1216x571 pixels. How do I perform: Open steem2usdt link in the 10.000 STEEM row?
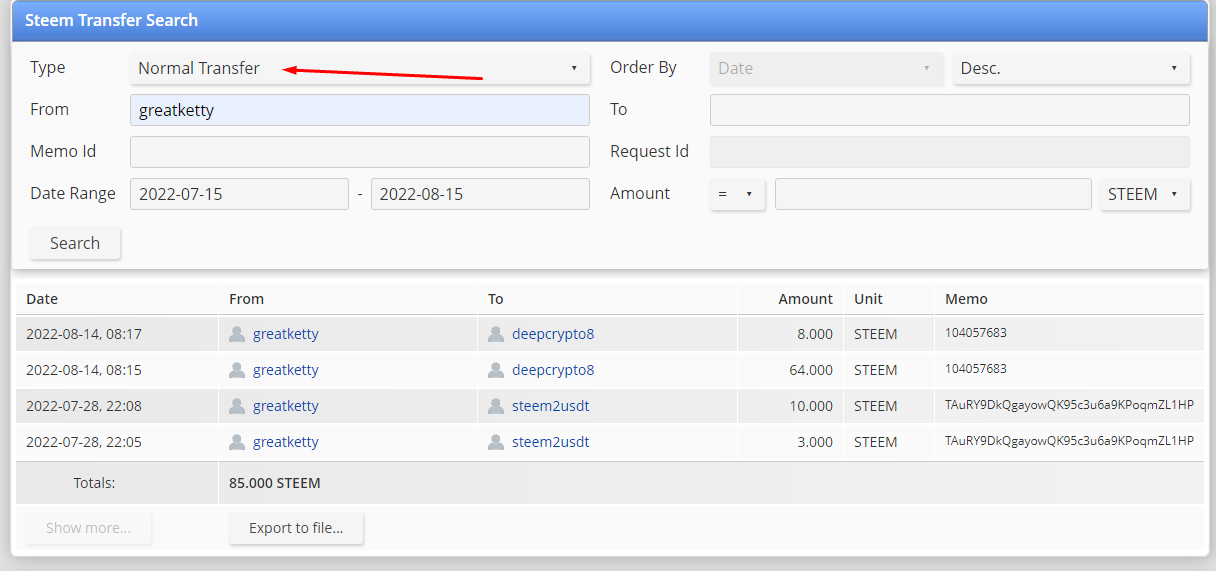coord(551,406)
